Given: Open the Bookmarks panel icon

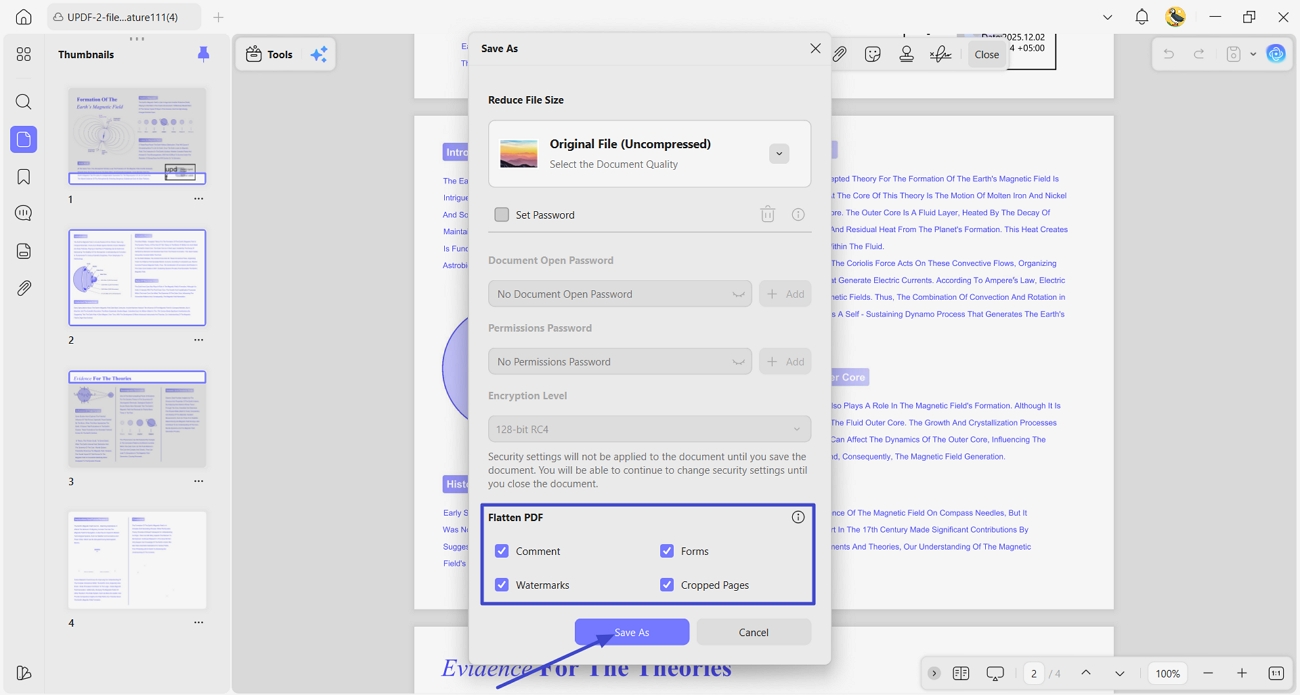Looking at the screenshot, I should coord(24,177).
